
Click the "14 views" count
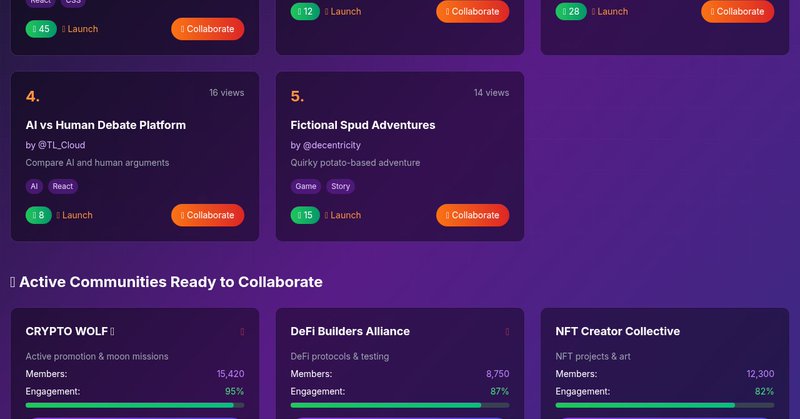click(491, 92)
